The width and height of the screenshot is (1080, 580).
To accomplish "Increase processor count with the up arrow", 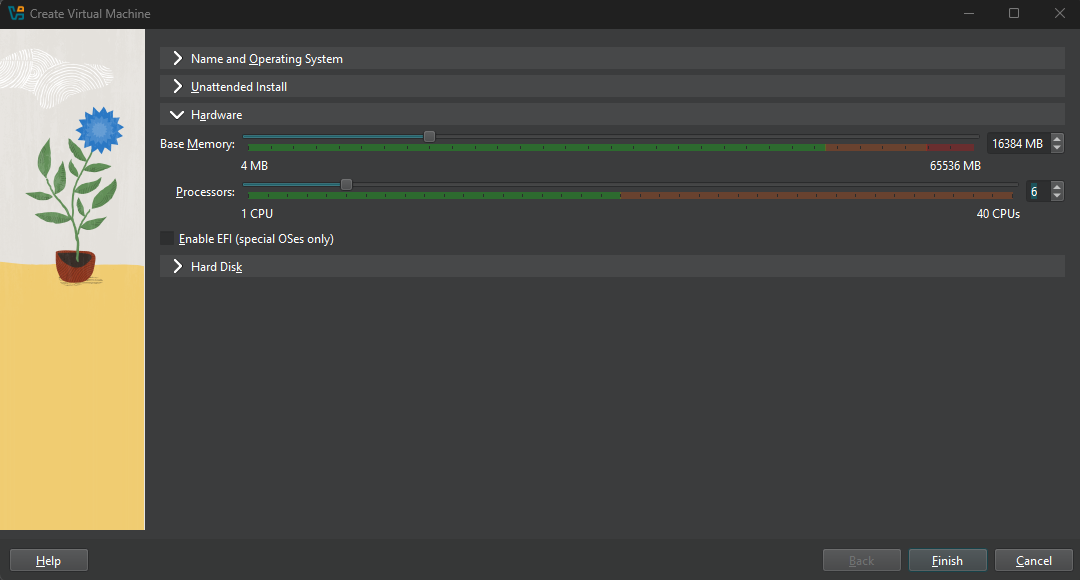I will pyautogui.click(x=1058, y=187).
